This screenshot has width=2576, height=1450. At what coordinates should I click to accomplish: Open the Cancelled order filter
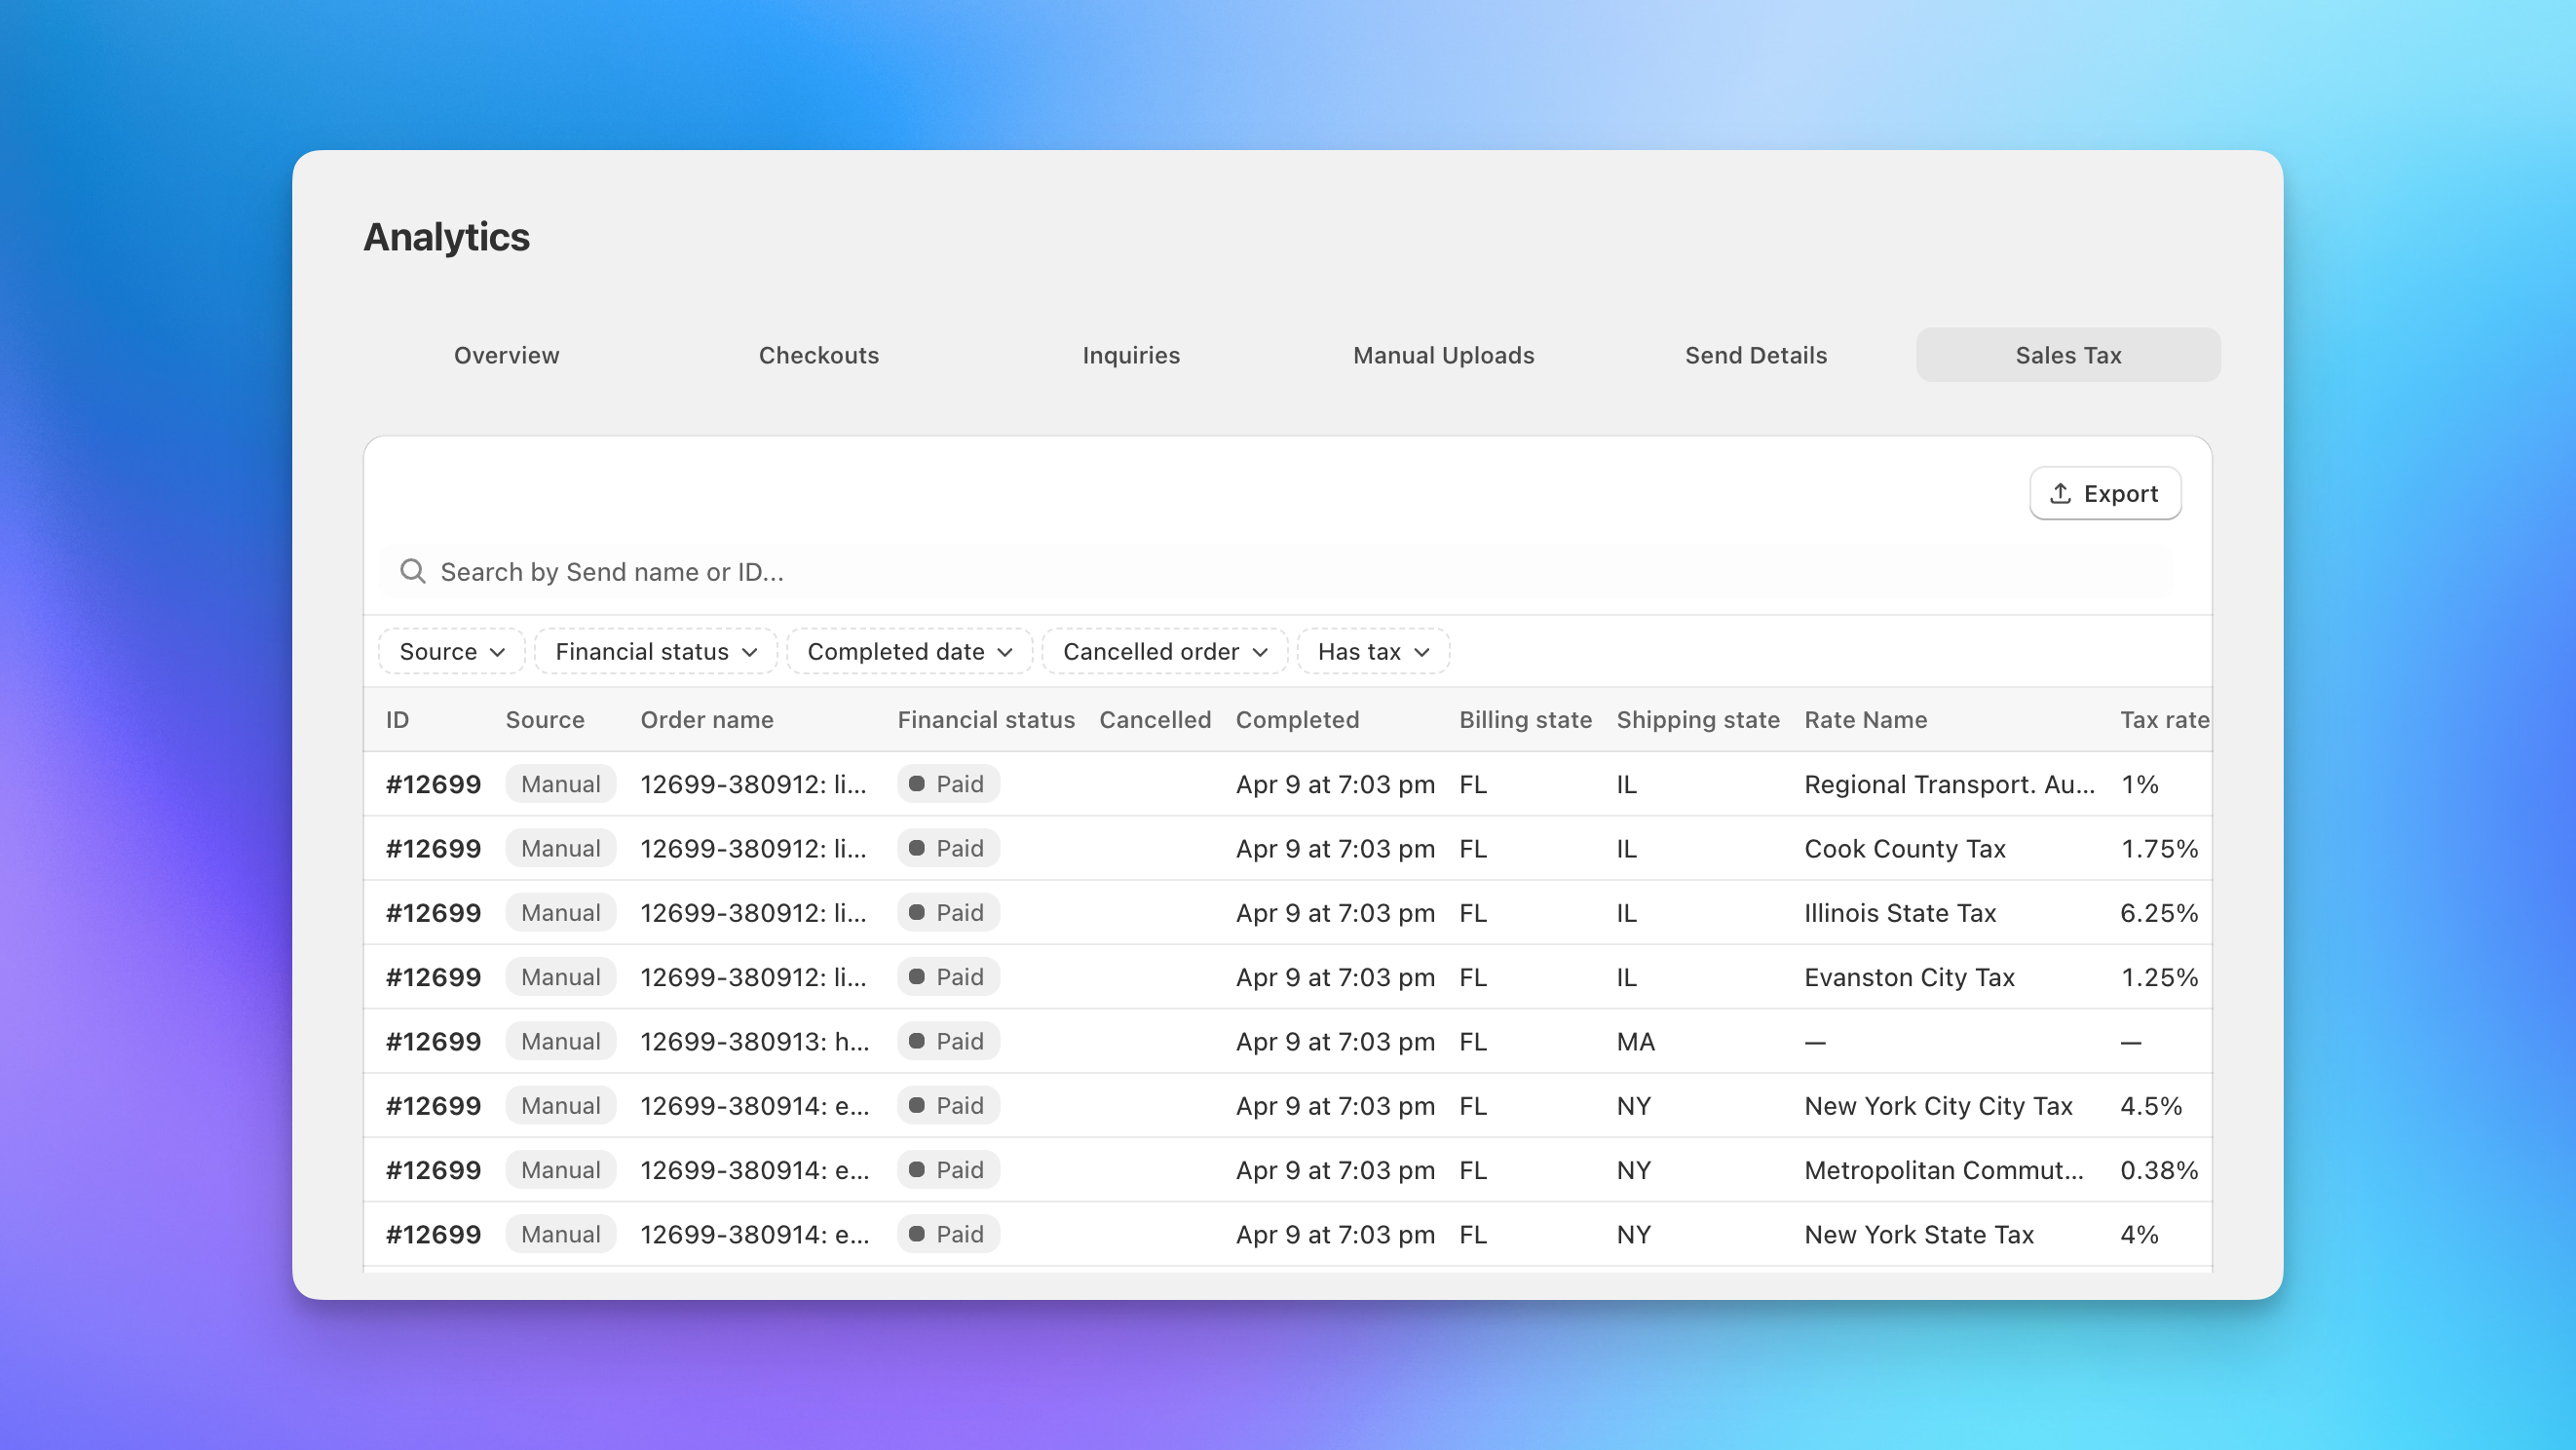(x=1164, y=651)
